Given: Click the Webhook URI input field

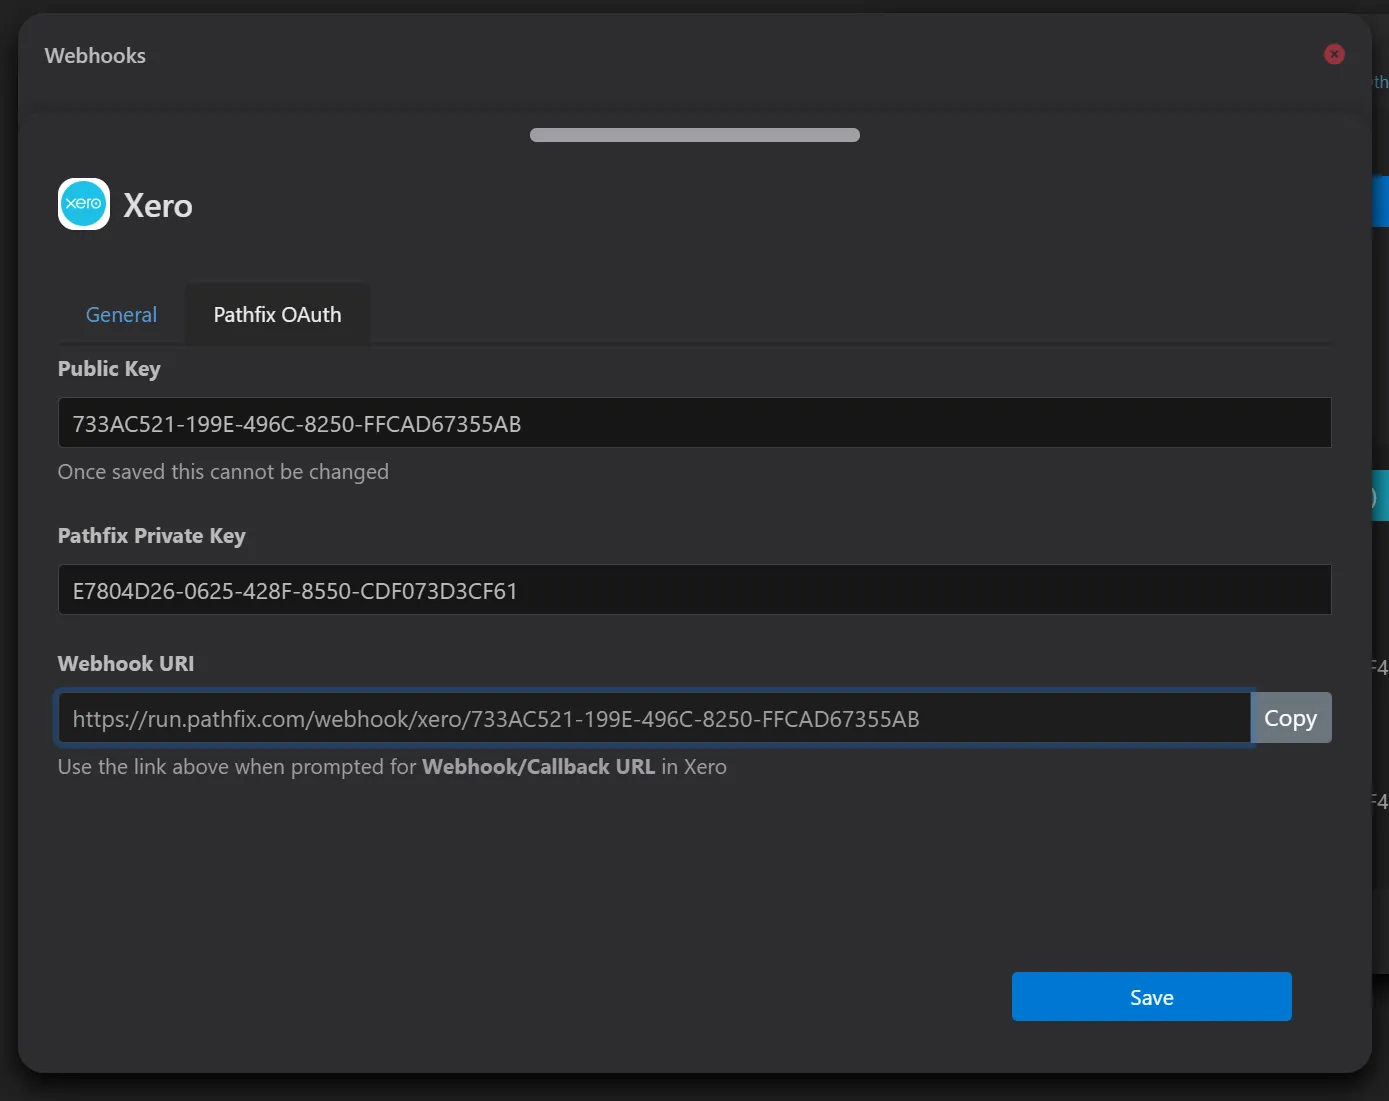Looking at the screenshot, I should (654, 718).
